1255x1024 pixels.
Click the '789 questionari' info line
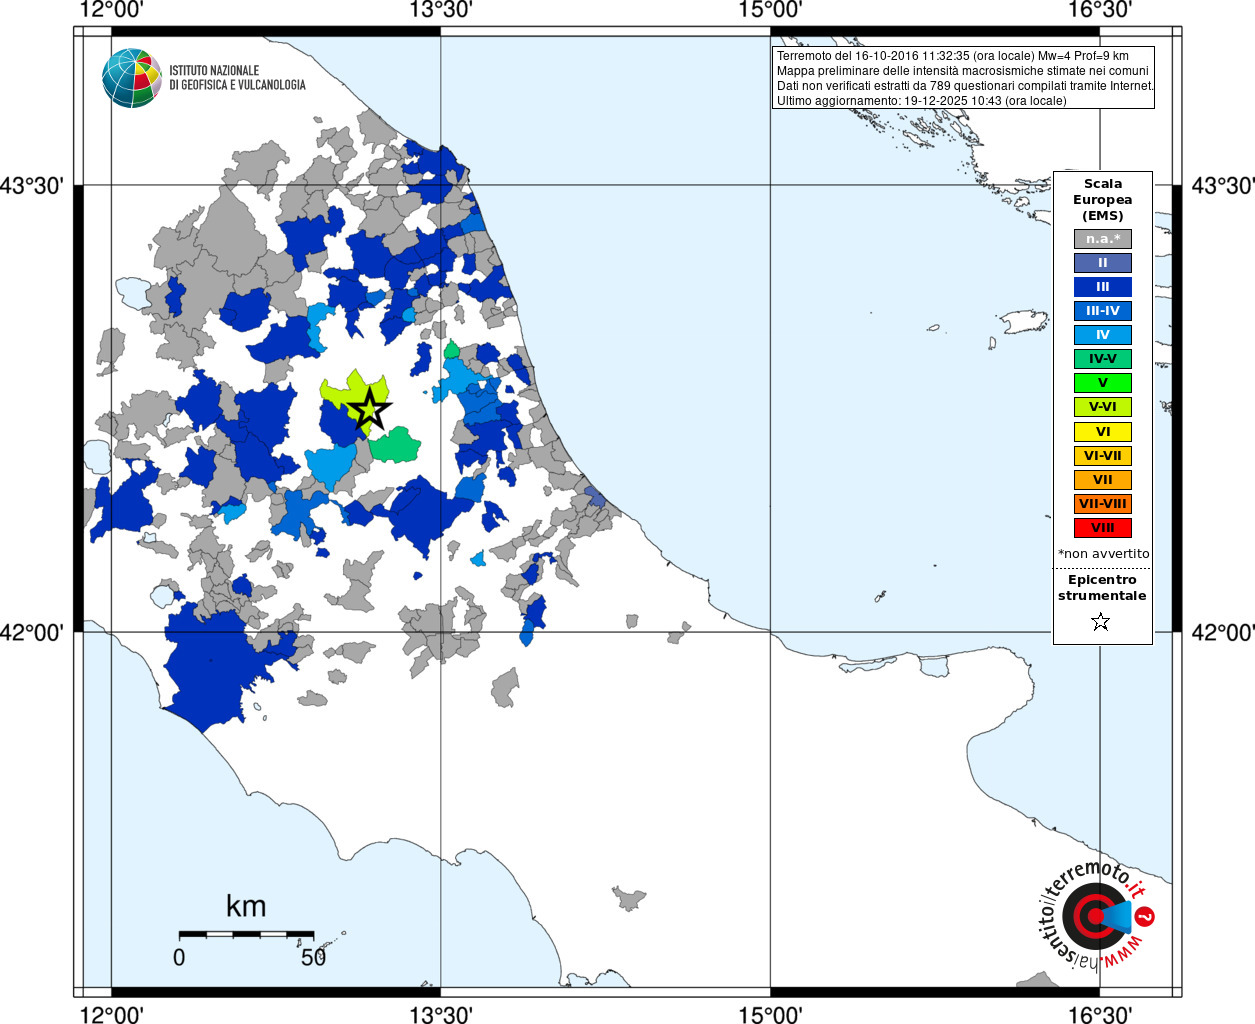pyautogui.click(x=965, y=86)
